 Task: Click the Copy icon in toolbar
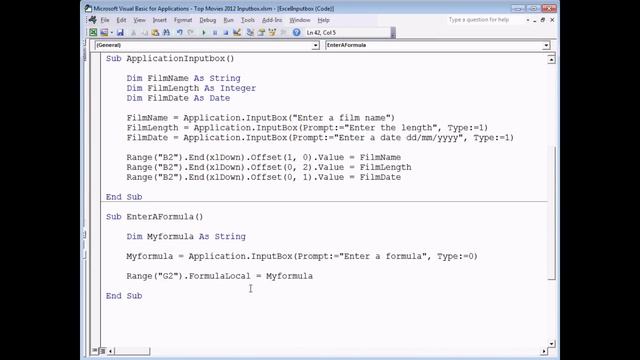coord(144,33)
